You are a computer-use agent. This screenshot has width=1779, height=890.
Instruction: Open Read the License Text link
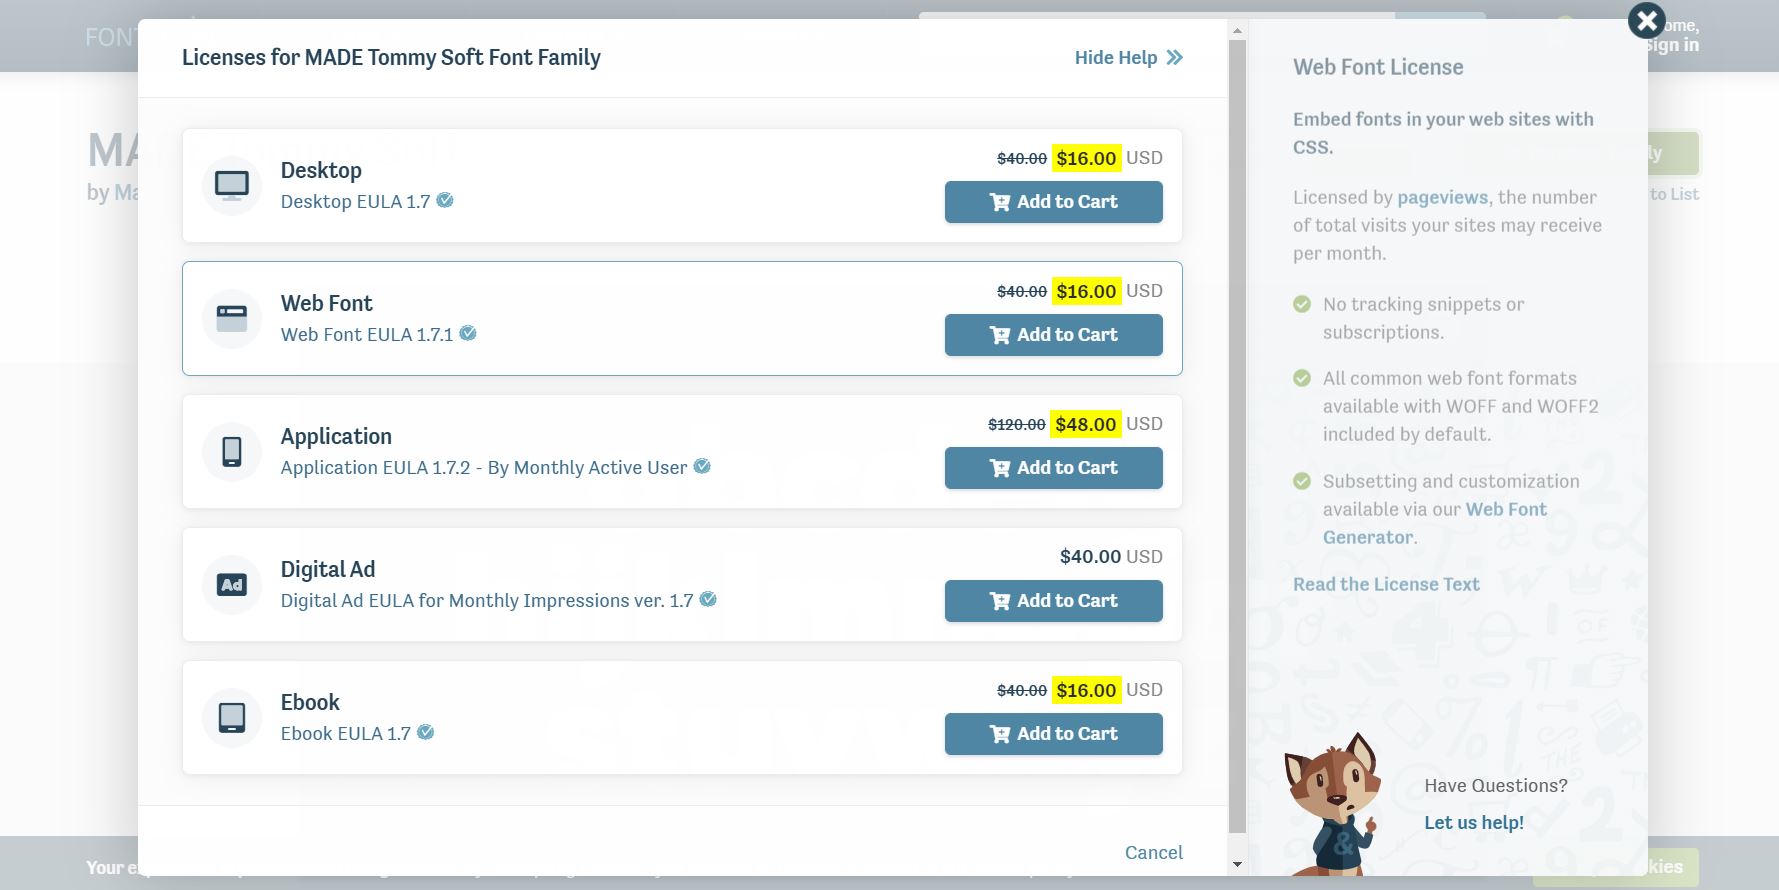(1386, 584)
